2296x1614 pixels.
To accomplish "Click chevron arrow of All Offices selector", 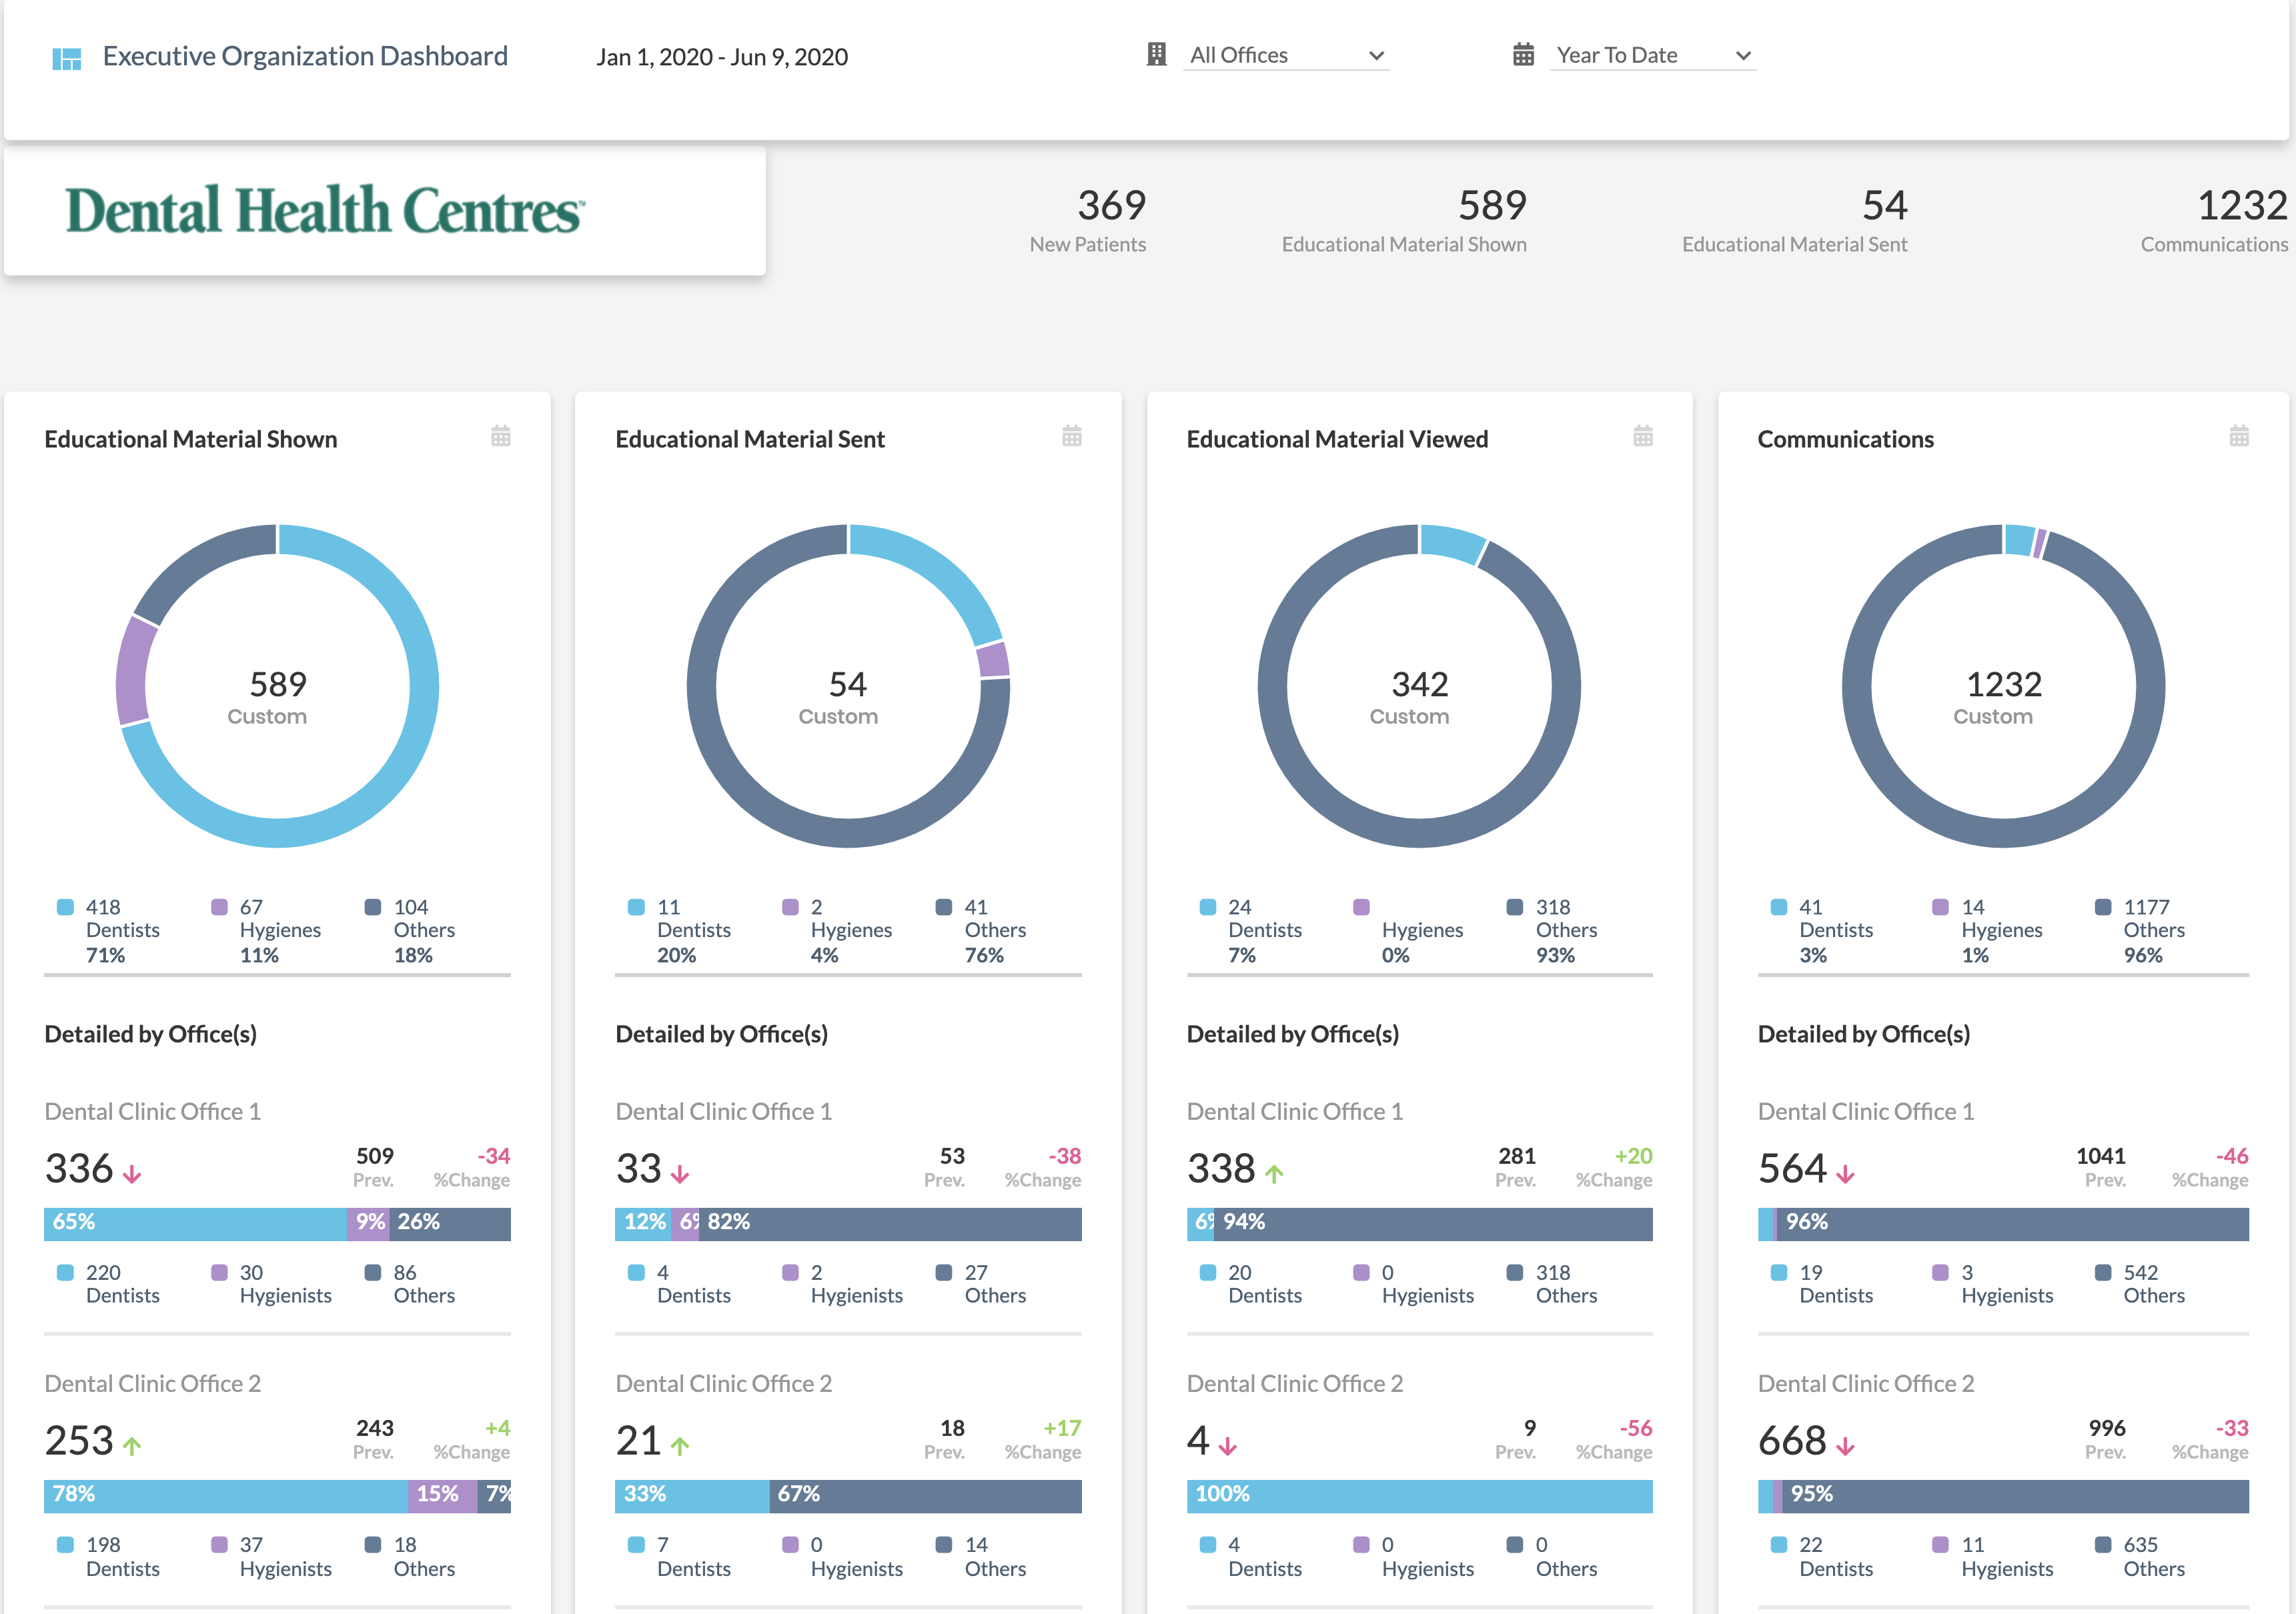I will click(x=1376, y=56).
